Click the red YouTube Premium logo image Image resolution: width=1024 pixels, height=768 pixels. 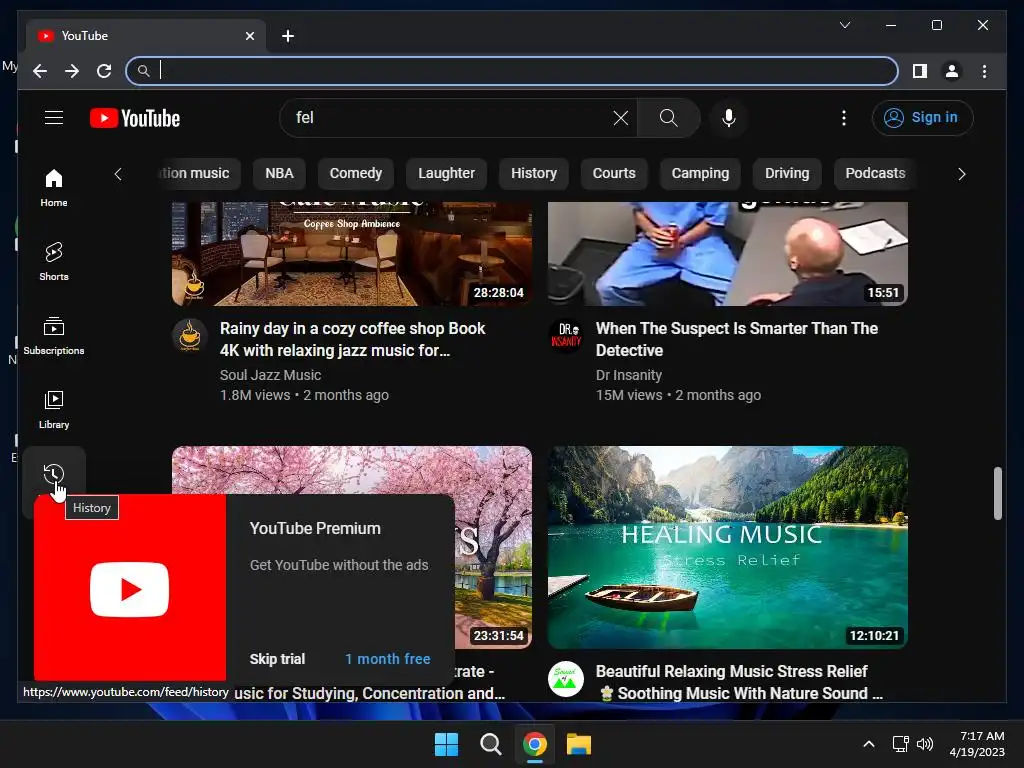click(x=130, y=588)
